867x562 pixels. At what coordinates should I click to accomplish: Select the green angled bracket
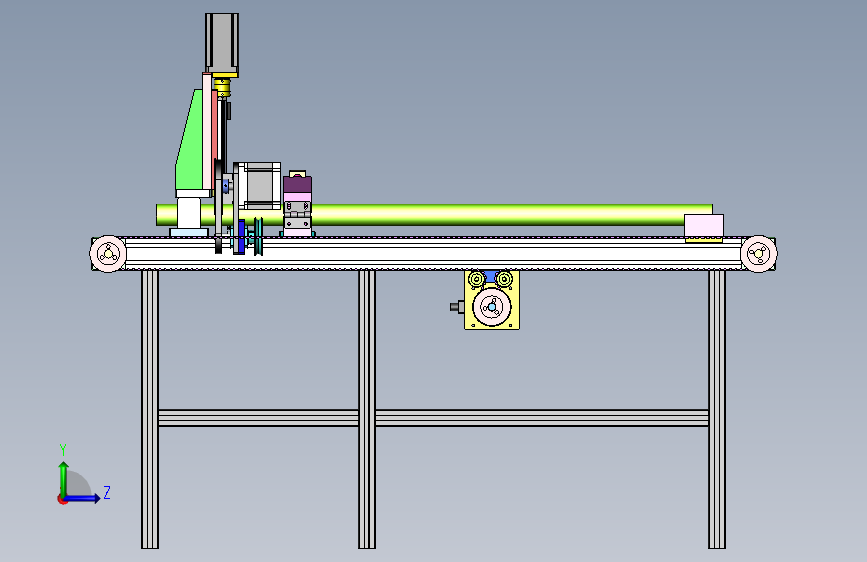pos(190,139)
